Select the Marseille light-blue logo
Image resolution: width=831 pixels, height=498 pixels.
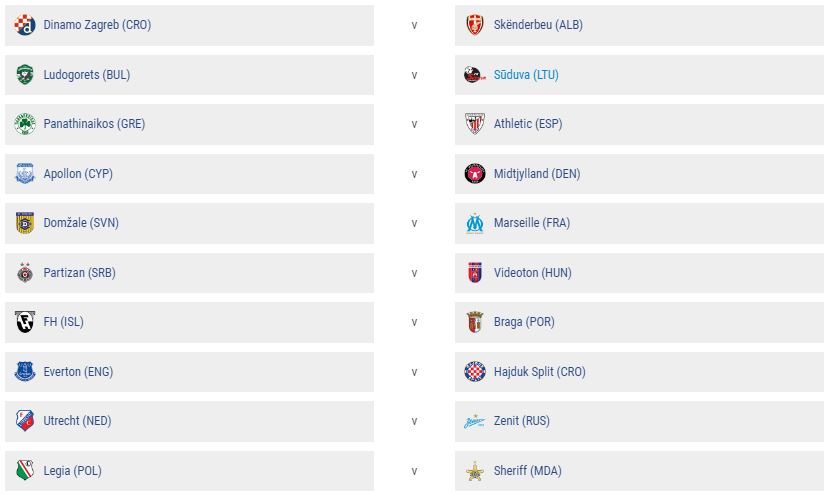(475, 224)
